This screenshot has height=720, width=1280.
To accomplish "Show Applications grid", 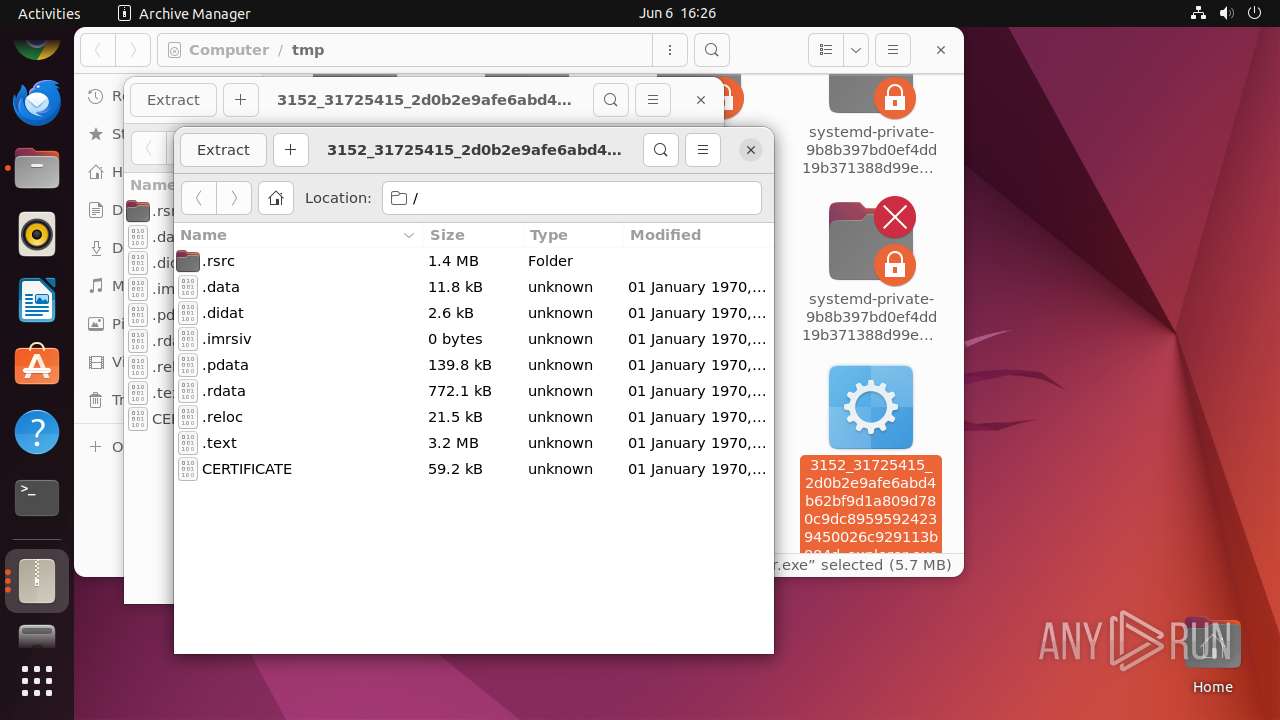I will tap(37, 681).
